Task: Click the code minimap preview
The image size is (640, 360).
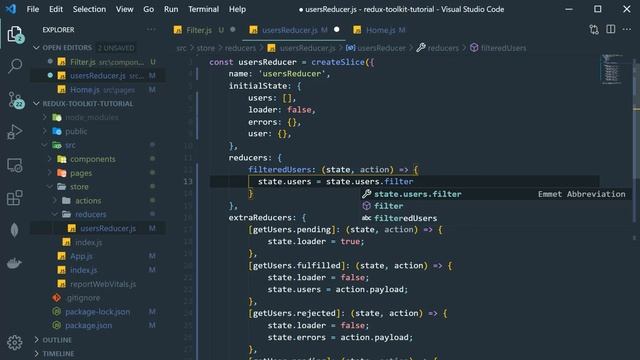Action: tap(611, 69)
